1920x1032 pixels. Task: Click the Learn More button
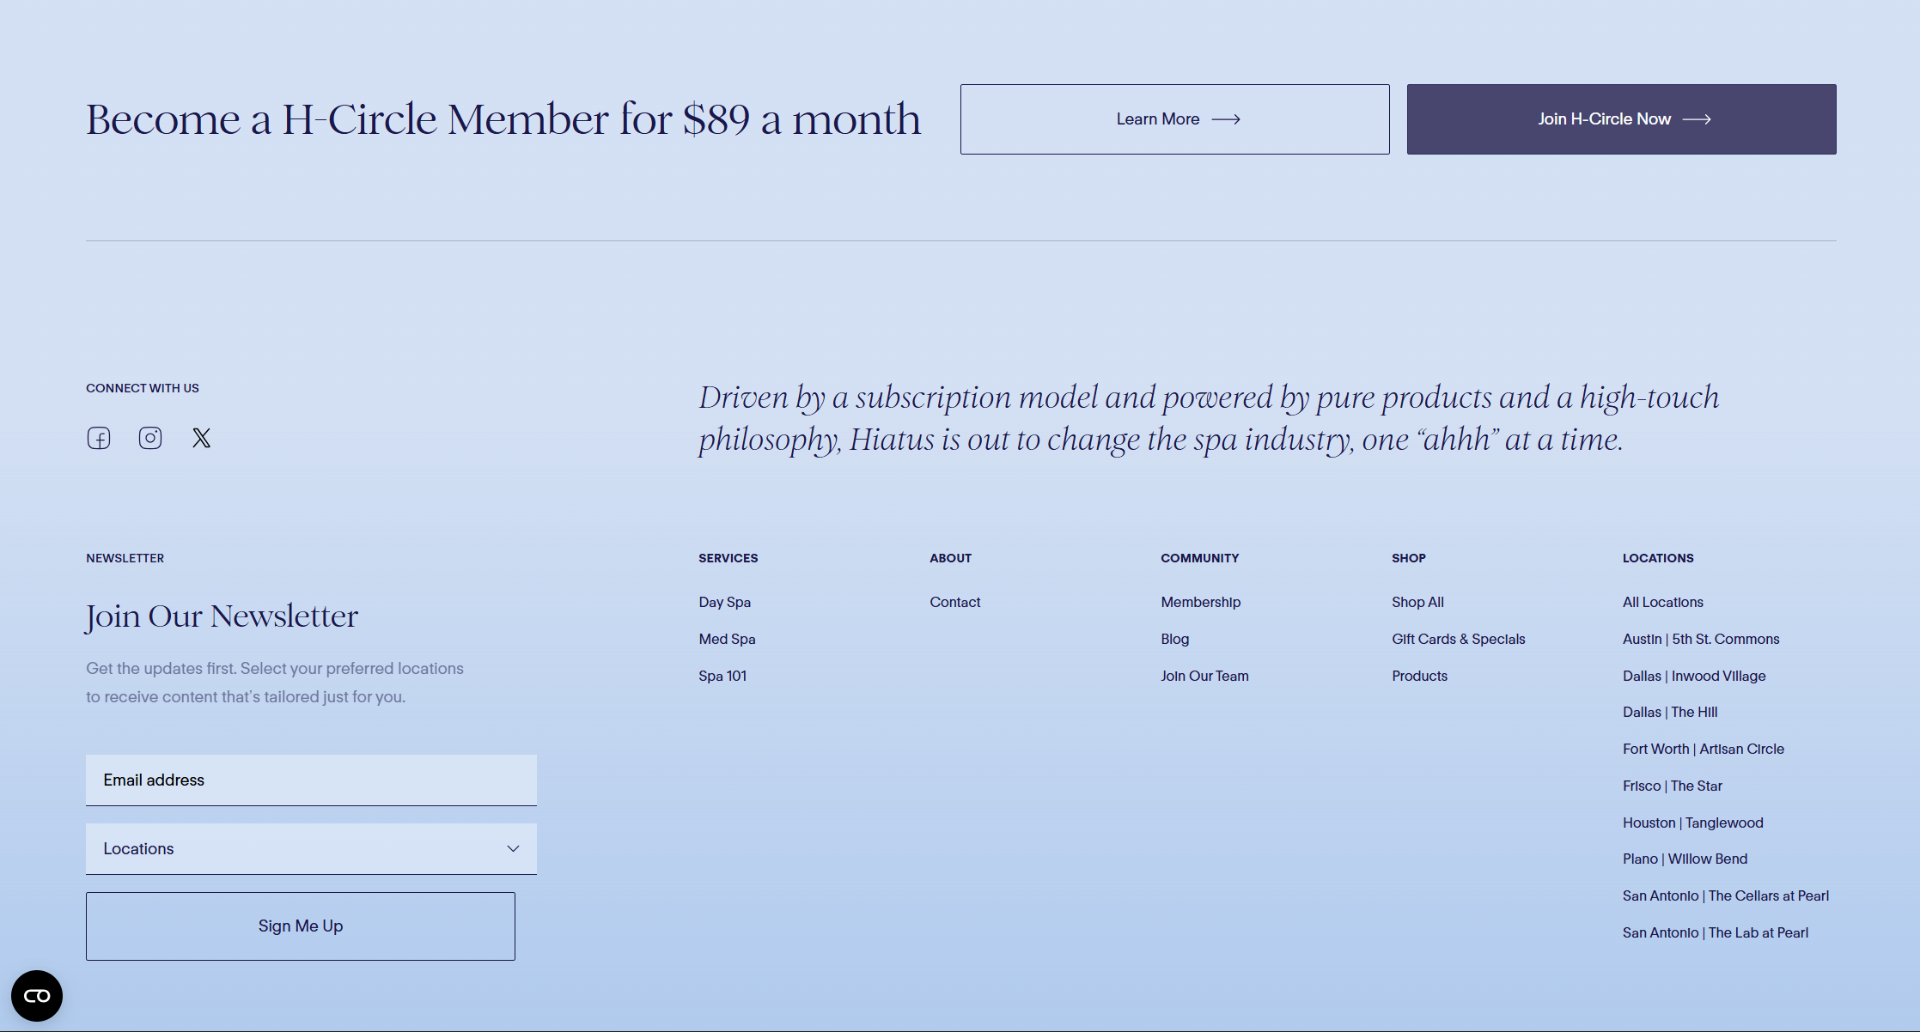(1175, 119)
